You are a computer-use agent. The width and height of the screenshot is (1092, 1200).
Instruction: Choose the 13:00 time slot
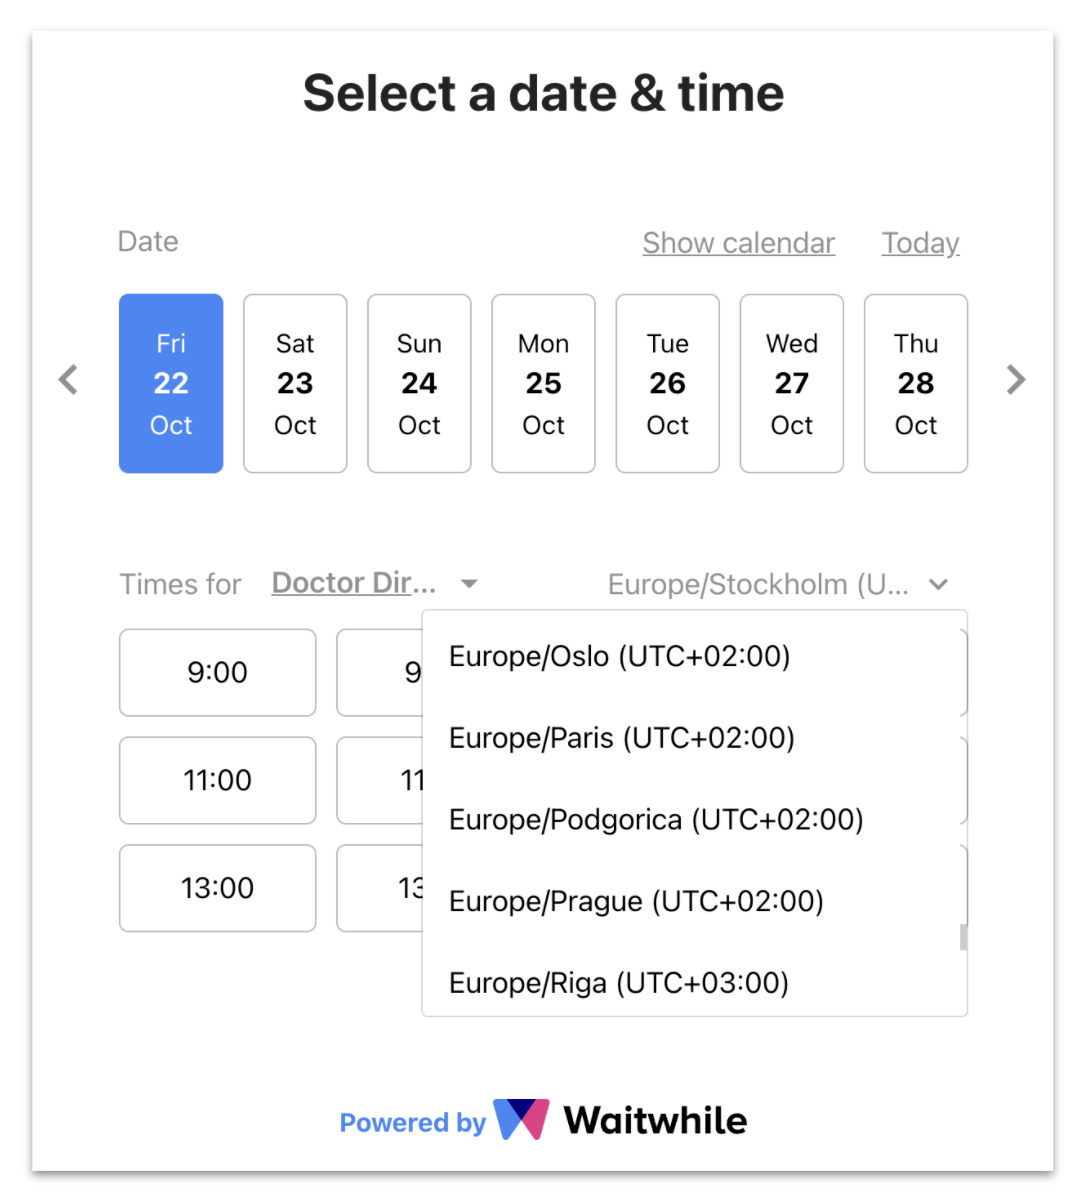217,888
